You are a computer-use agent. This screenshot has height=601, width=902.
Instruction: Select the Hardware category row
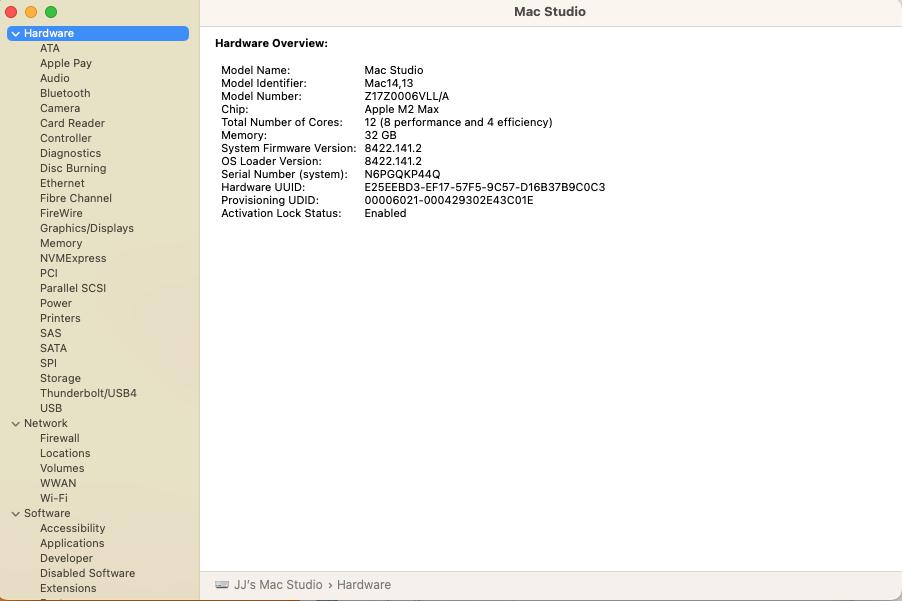(98, 33)
